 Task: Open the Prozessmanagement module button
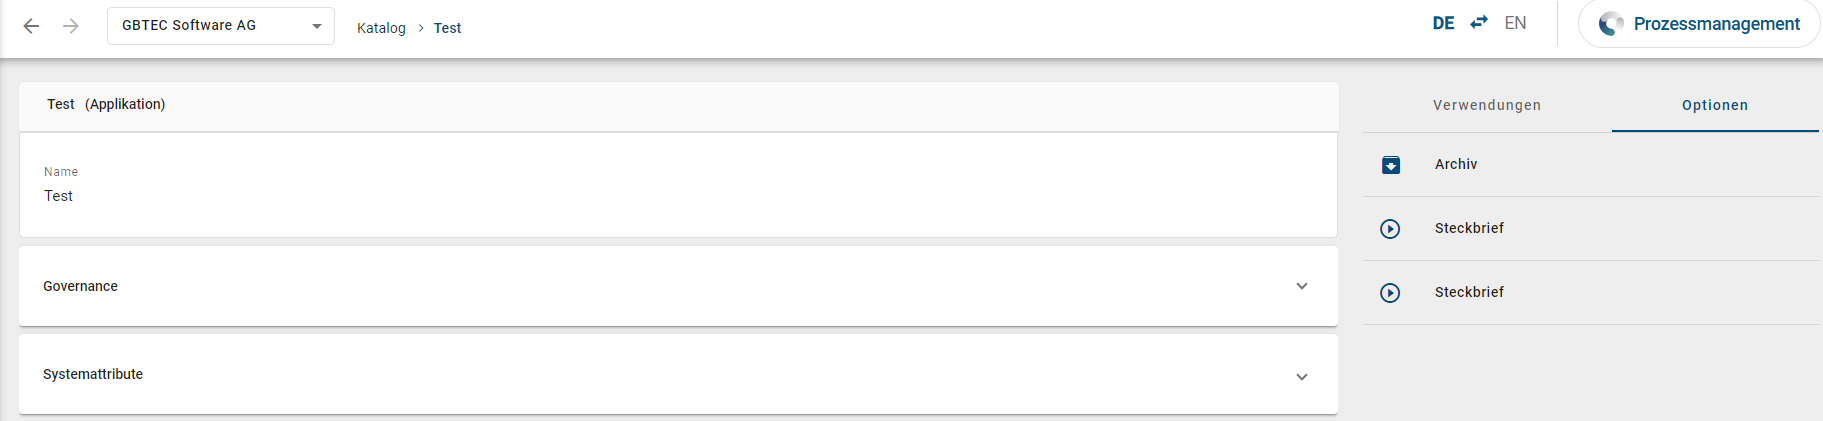[1715, 24]
